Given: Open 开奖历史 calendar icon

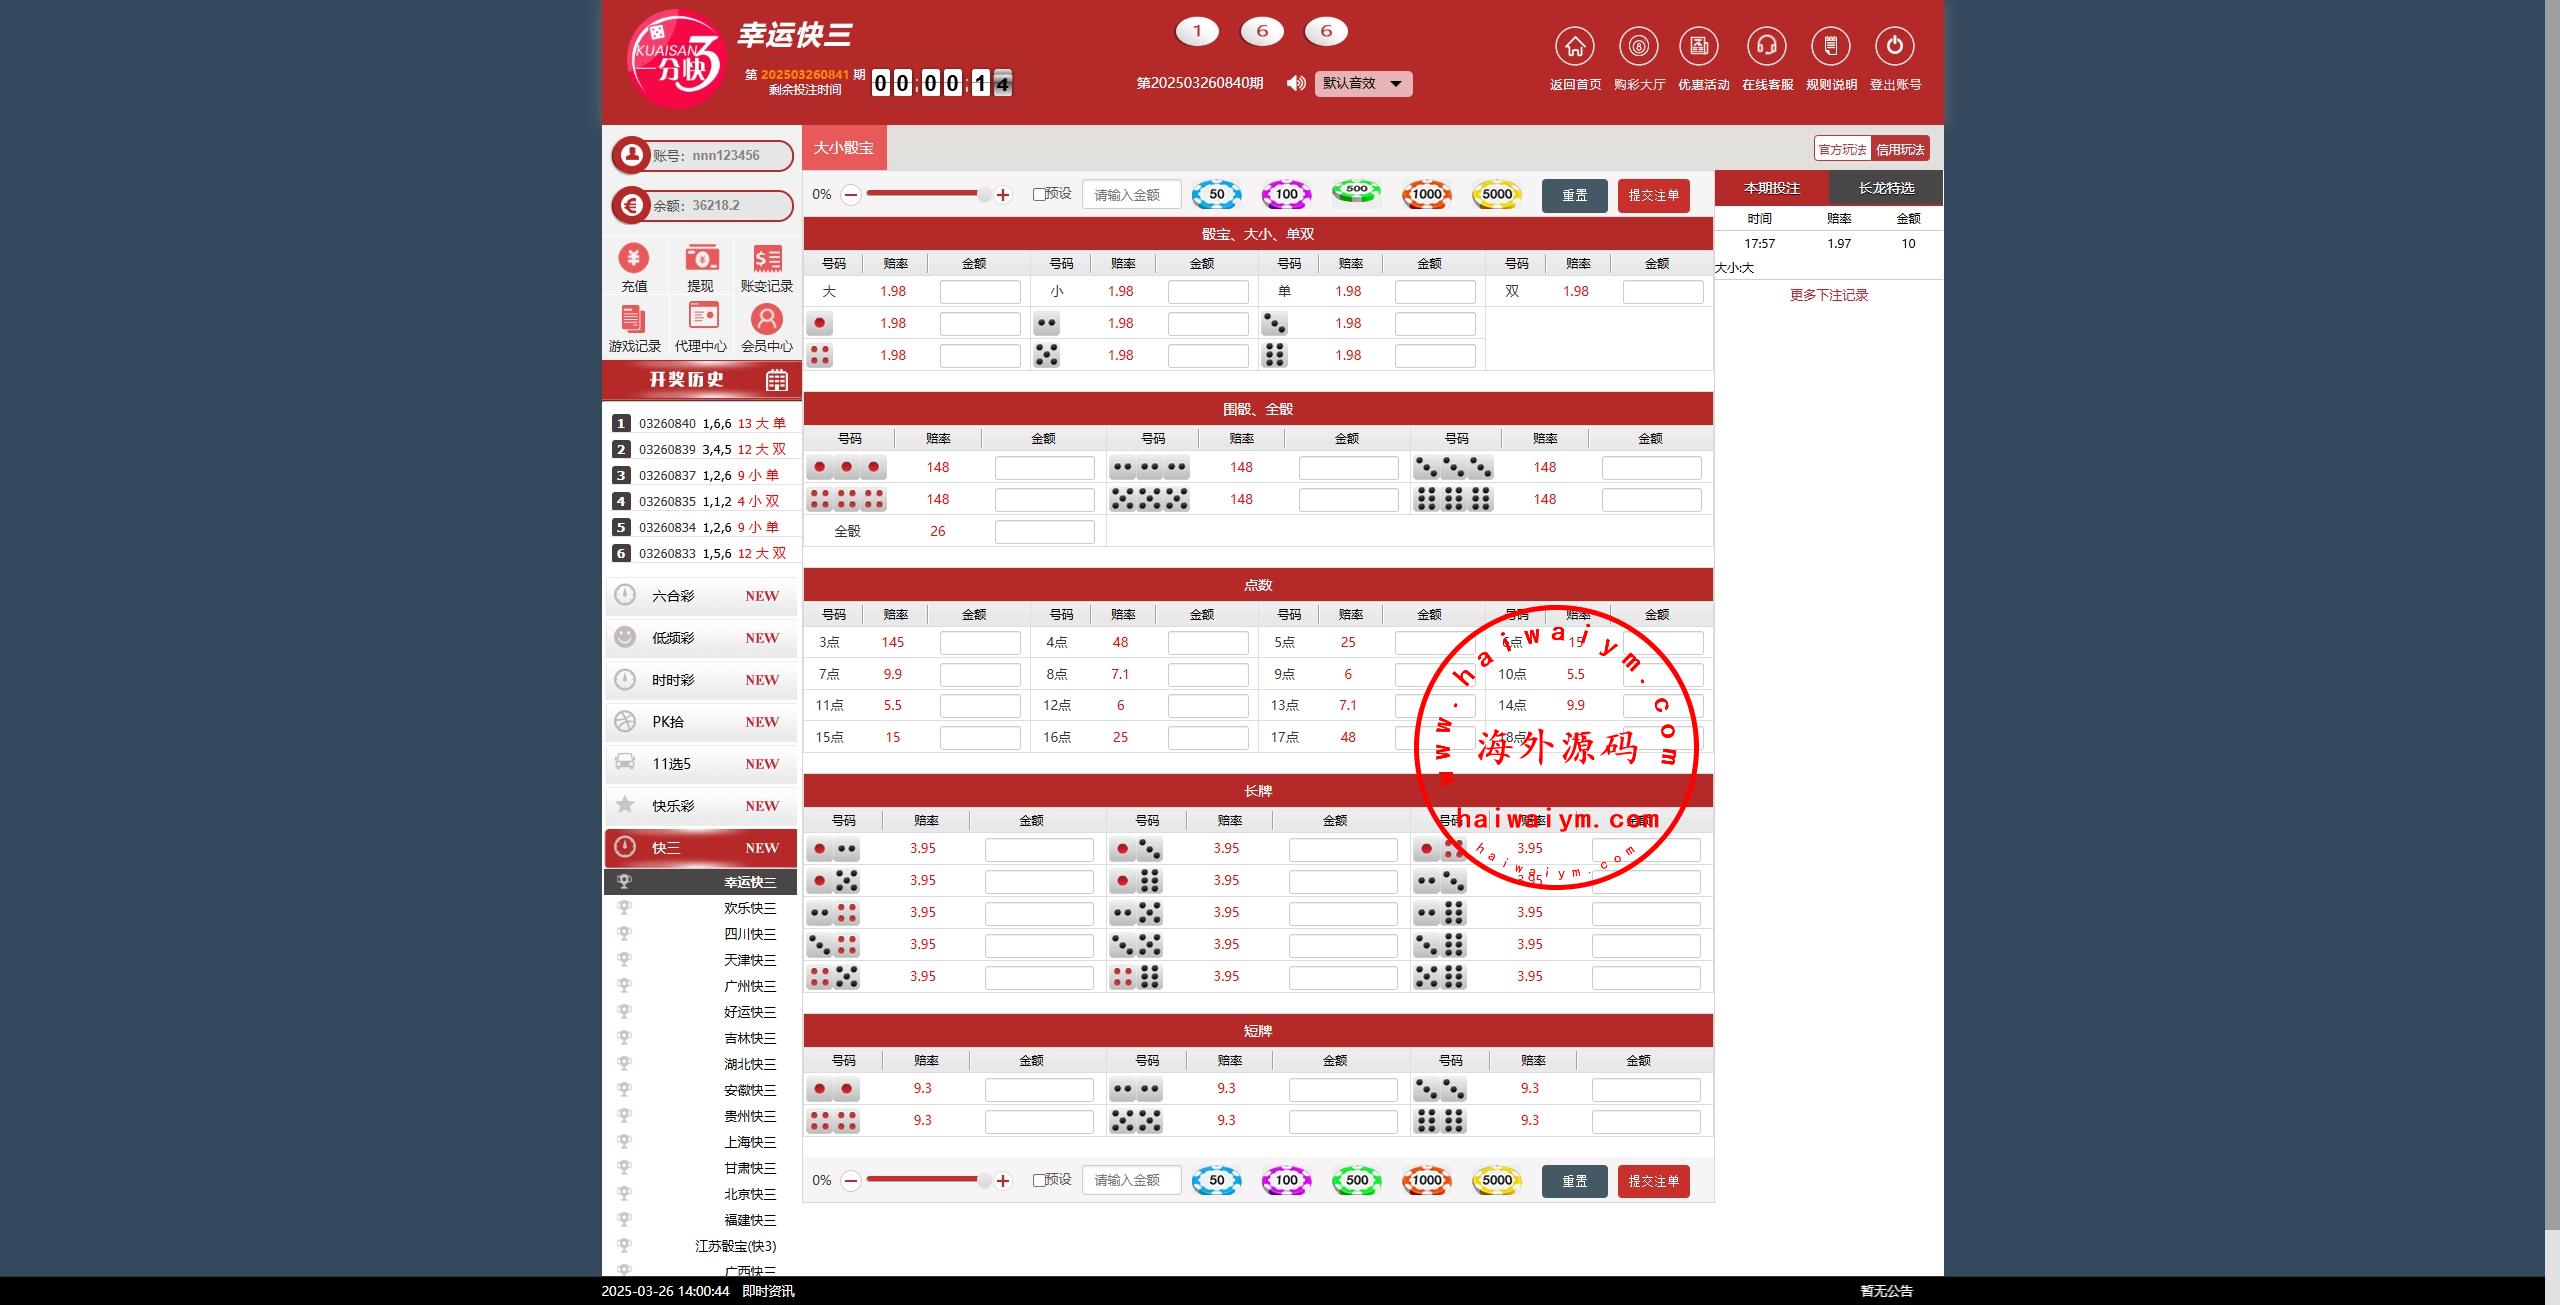Looking at the screenshot, I should [x=776, y=380].
